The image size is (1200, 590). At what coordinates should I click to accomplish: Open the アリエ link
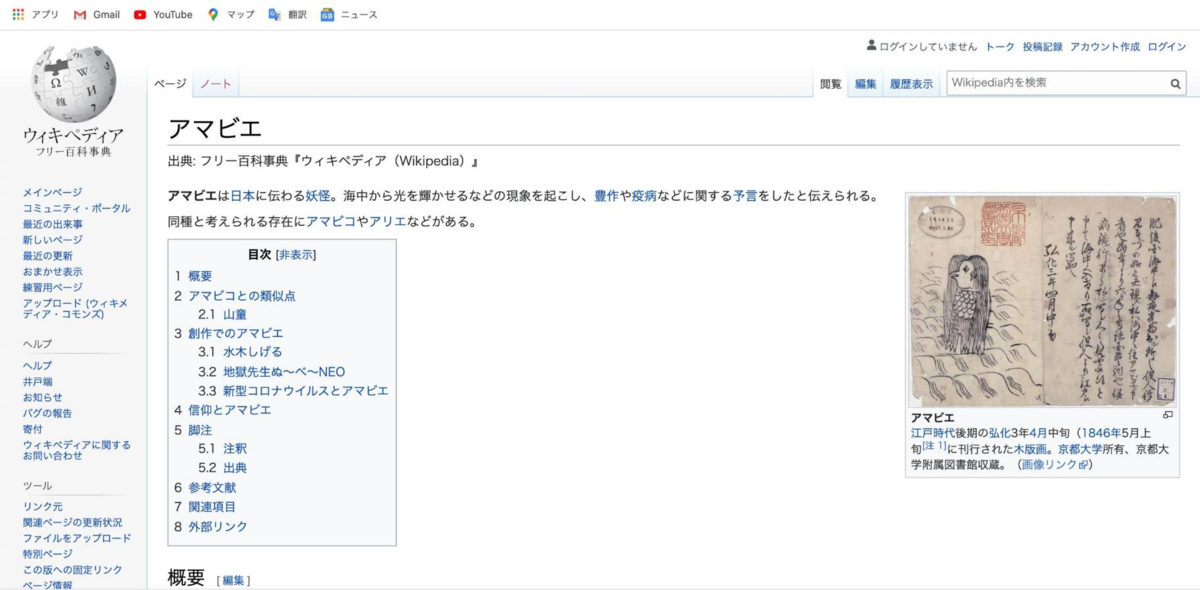point(387,221)
